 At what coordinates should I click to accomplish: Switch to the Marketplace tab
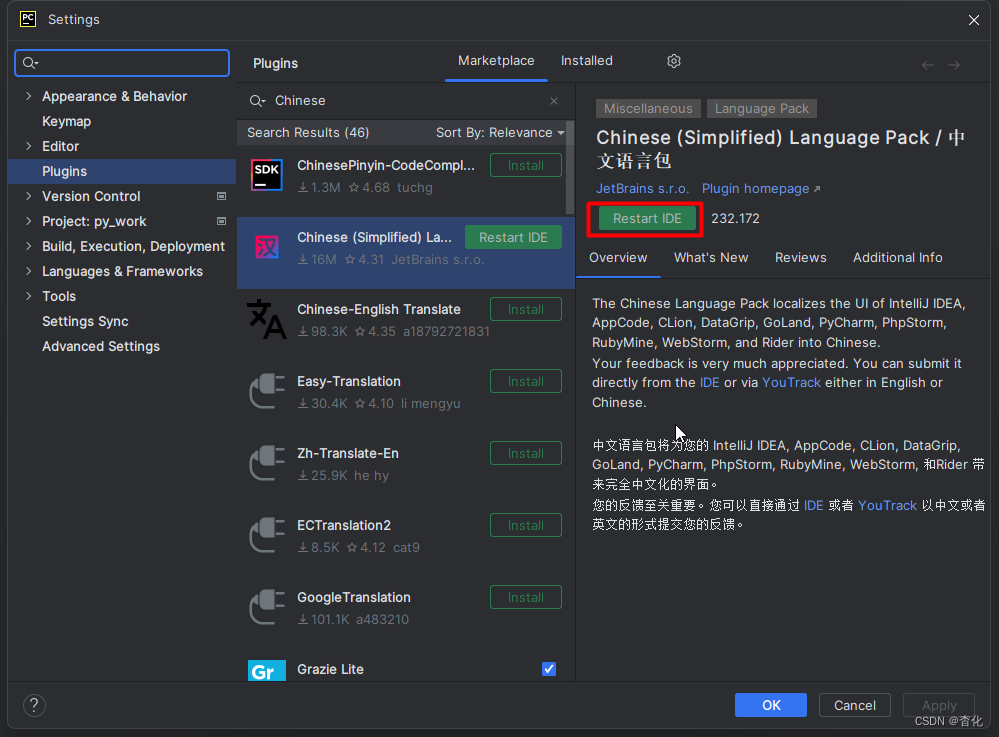click(x=496, y=61)
